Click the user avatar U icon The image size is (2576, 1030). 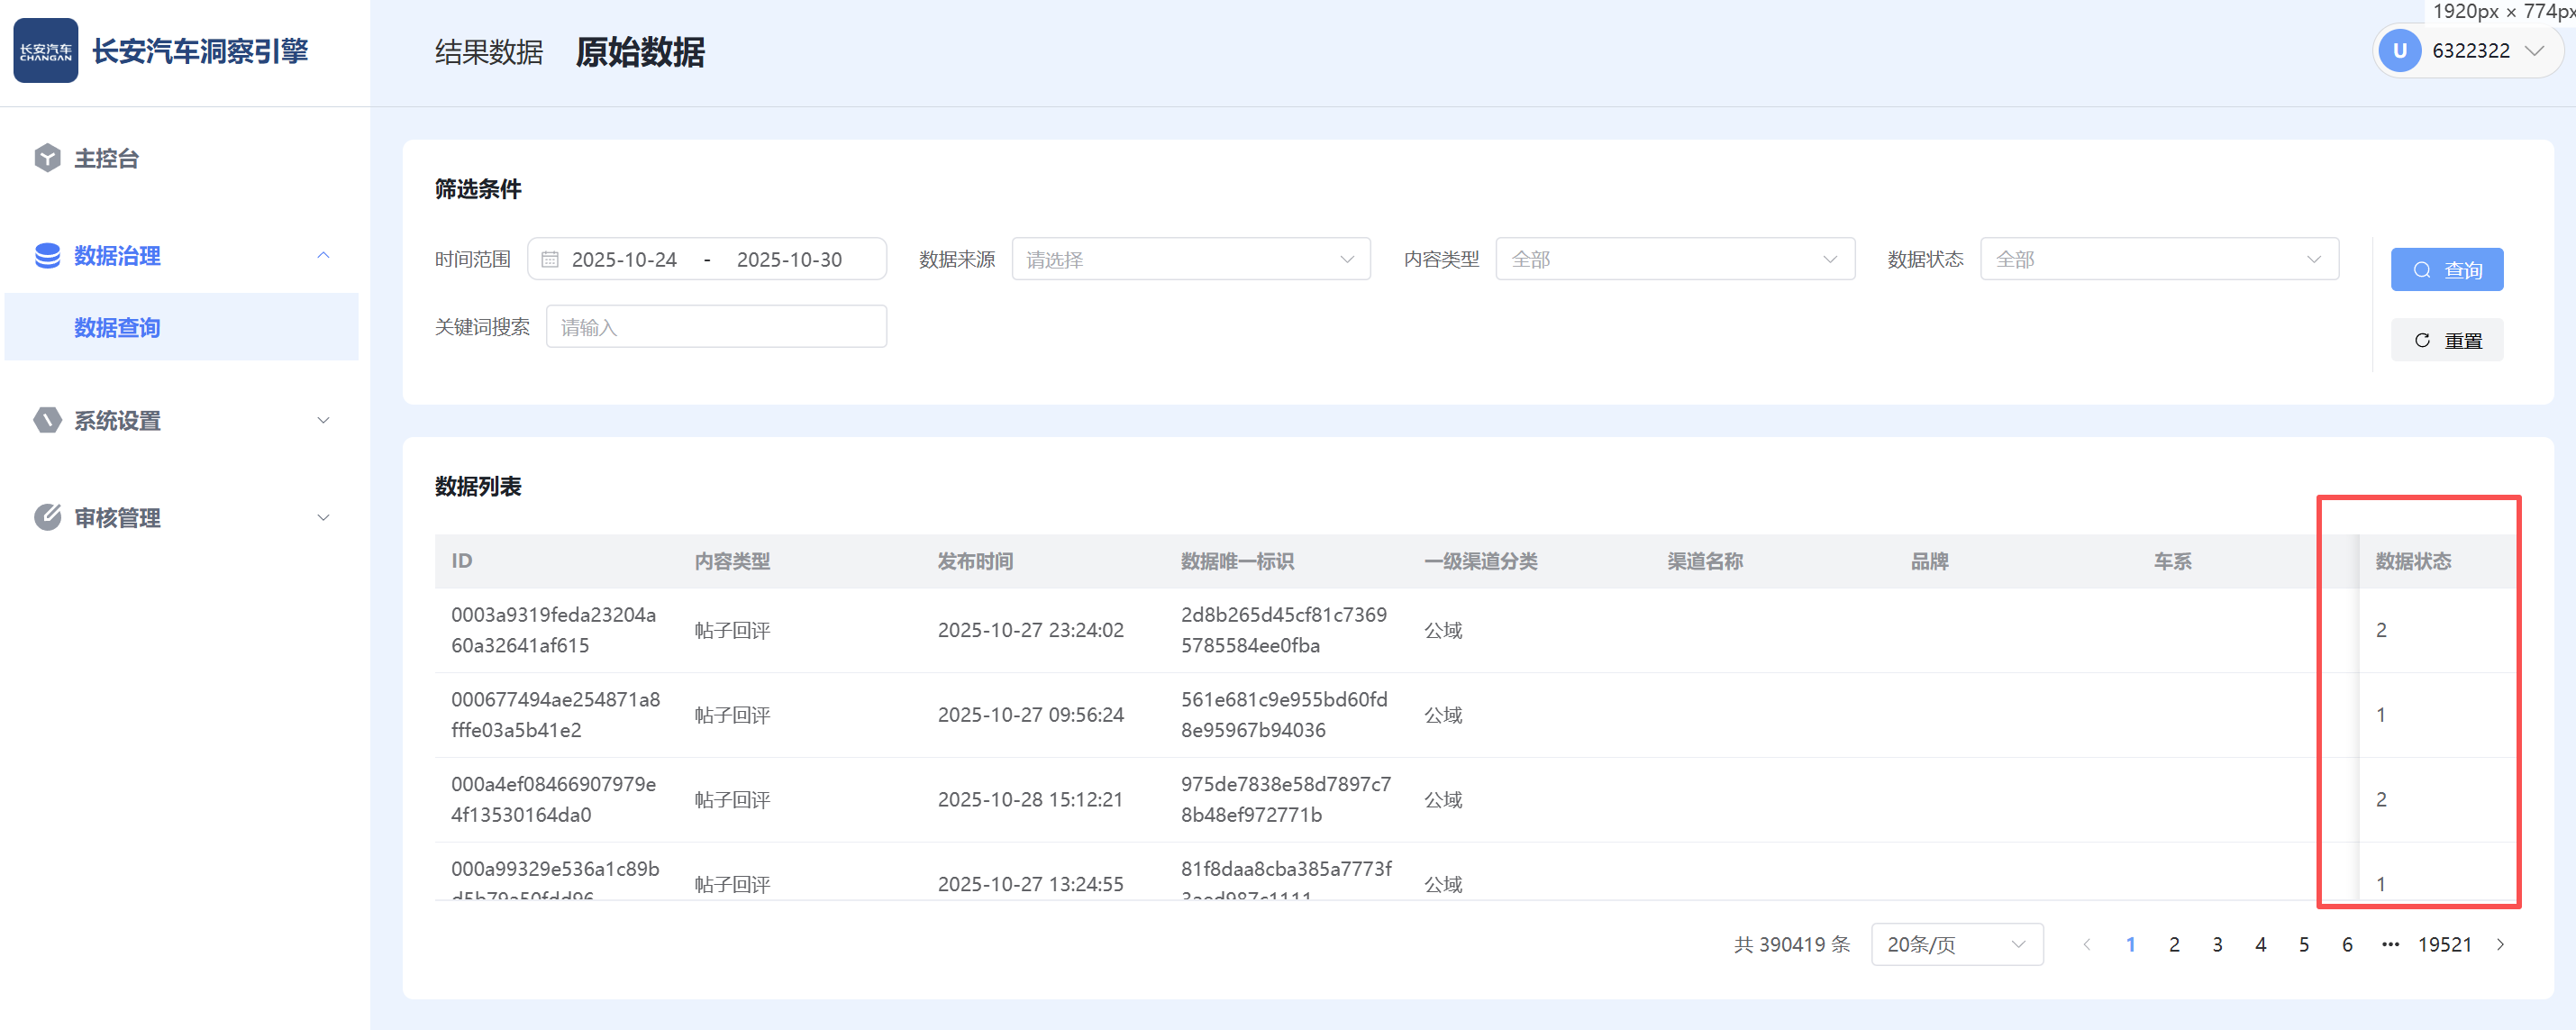2399,51
